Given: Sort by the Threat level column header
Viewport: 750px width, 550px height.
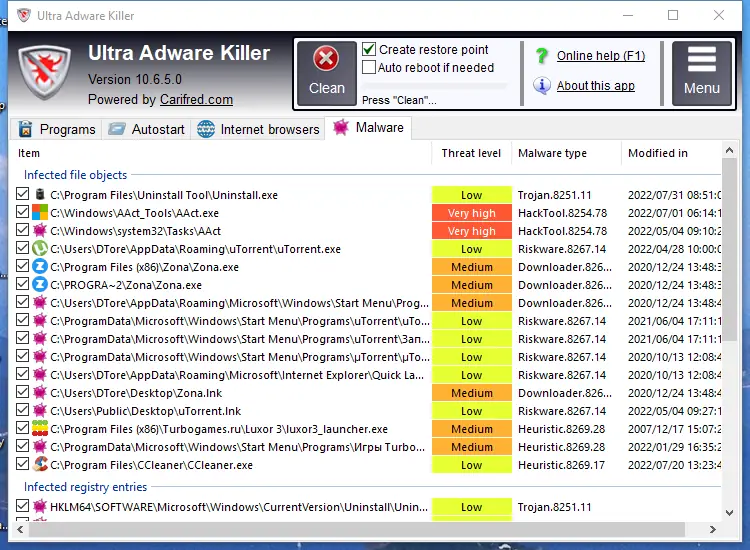Looking at the screenshot, I should 471,153.
